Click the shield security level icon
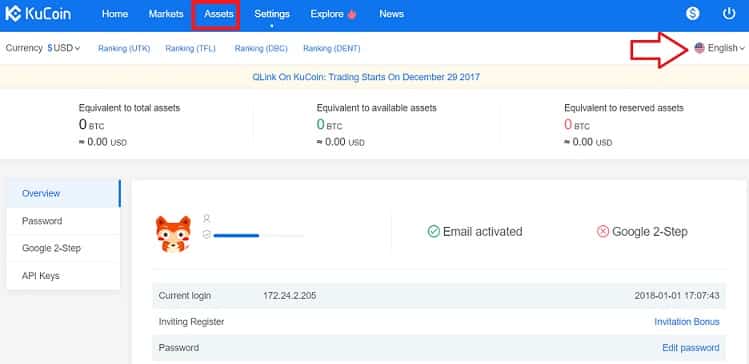The height and width of the screenshot is (364, 749). tap(206, 235)
